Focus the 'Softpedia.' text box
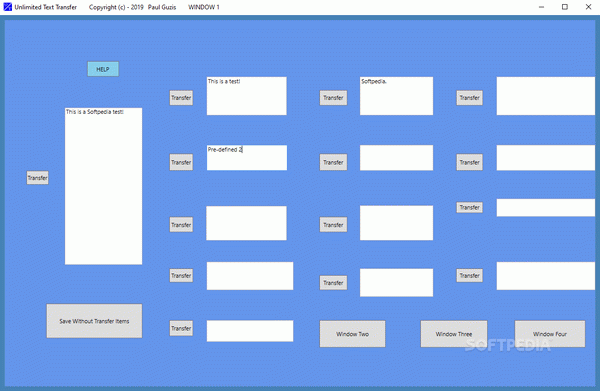600x391 pixels. click(x=396, y=96)
